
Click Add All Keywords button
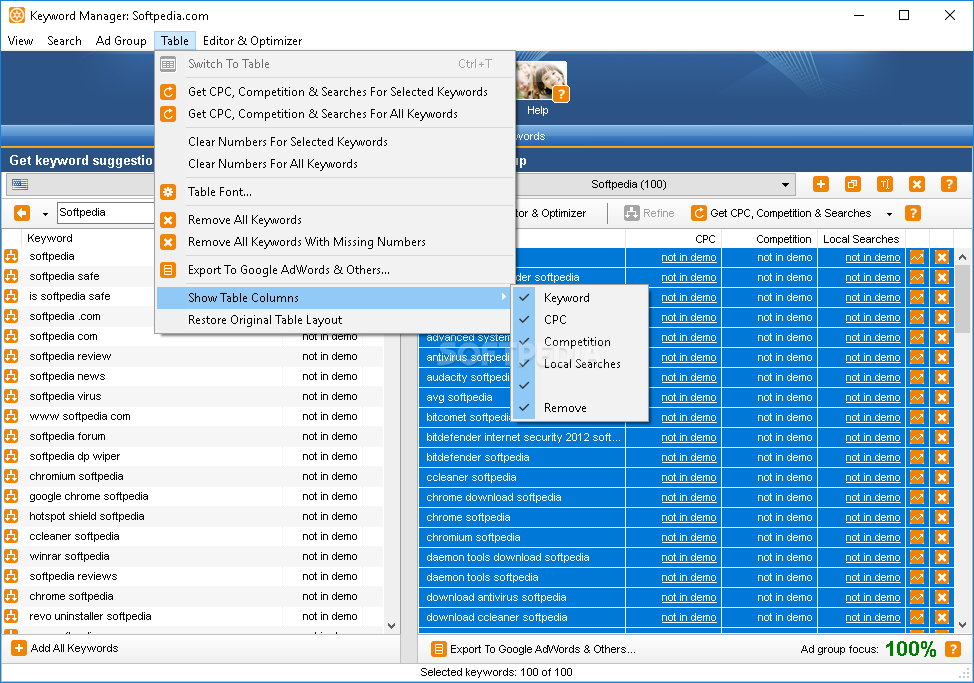pos(65,648)
